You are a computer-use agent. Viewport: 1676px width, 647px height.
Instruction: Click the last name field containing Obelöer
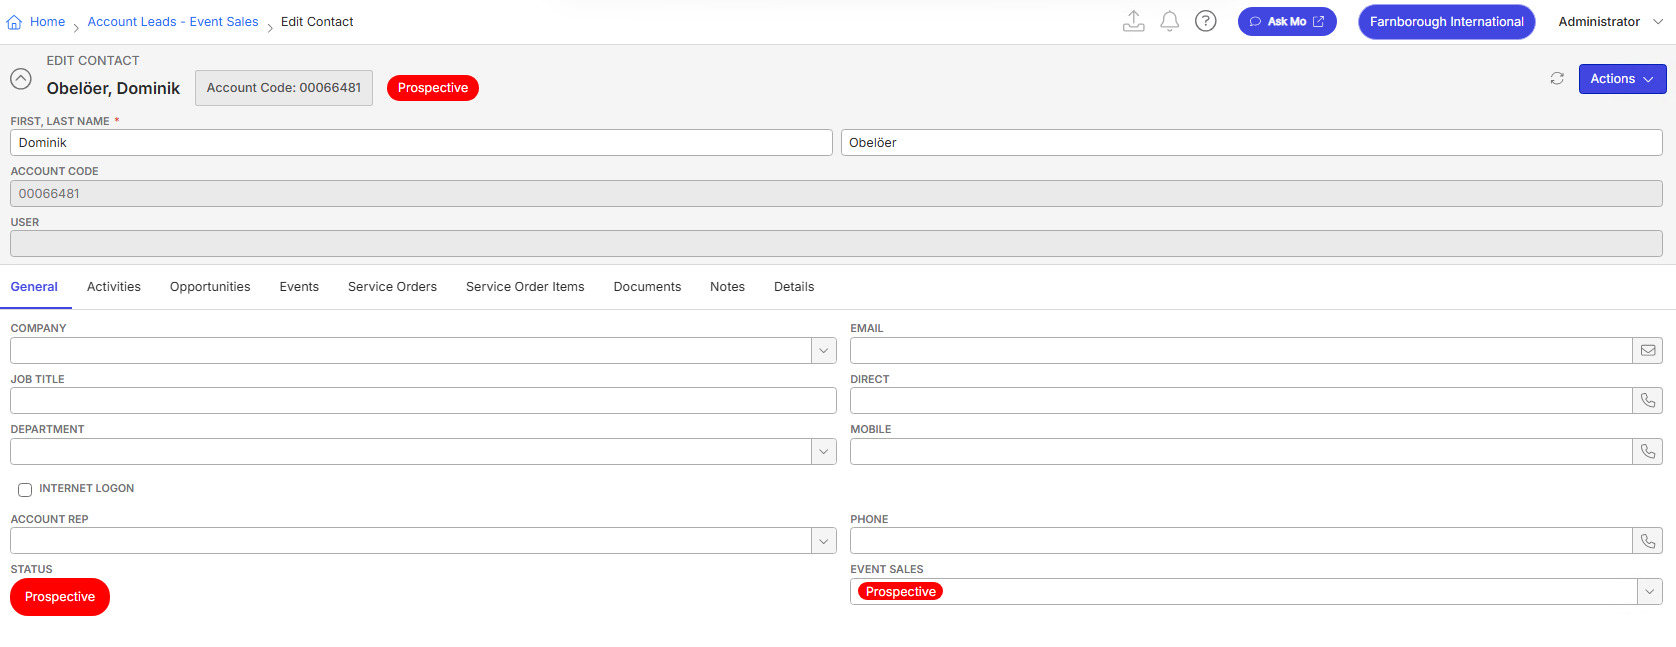point(1252,142)
